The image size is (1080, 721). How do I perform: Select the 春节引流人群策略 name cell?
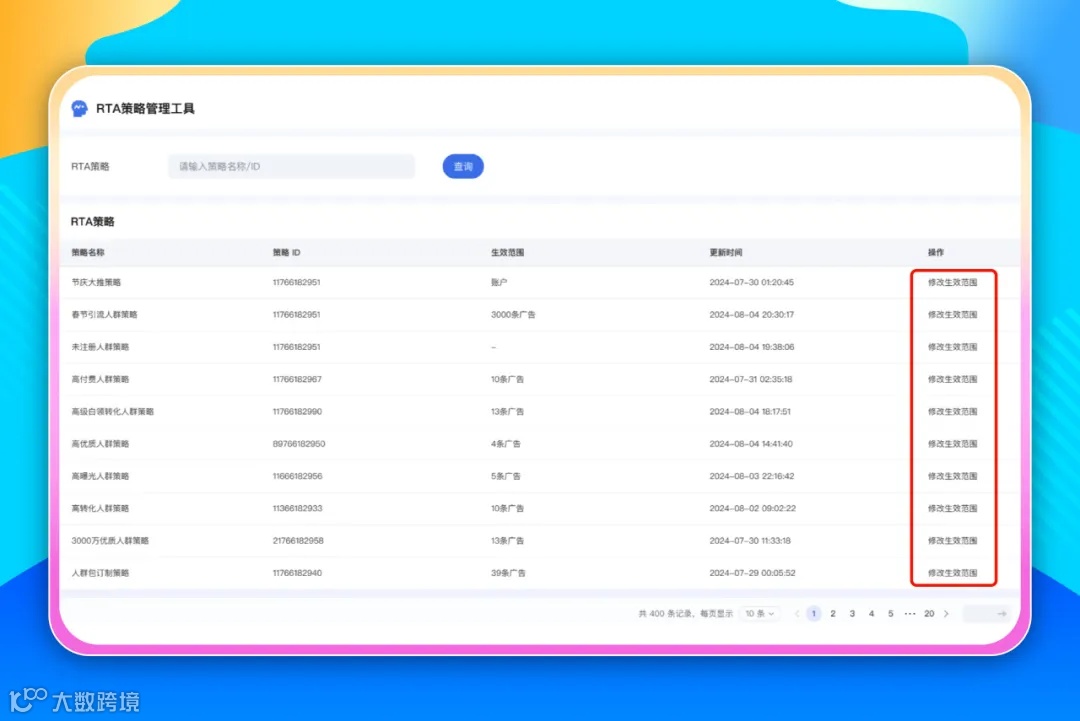coord(104,315)
